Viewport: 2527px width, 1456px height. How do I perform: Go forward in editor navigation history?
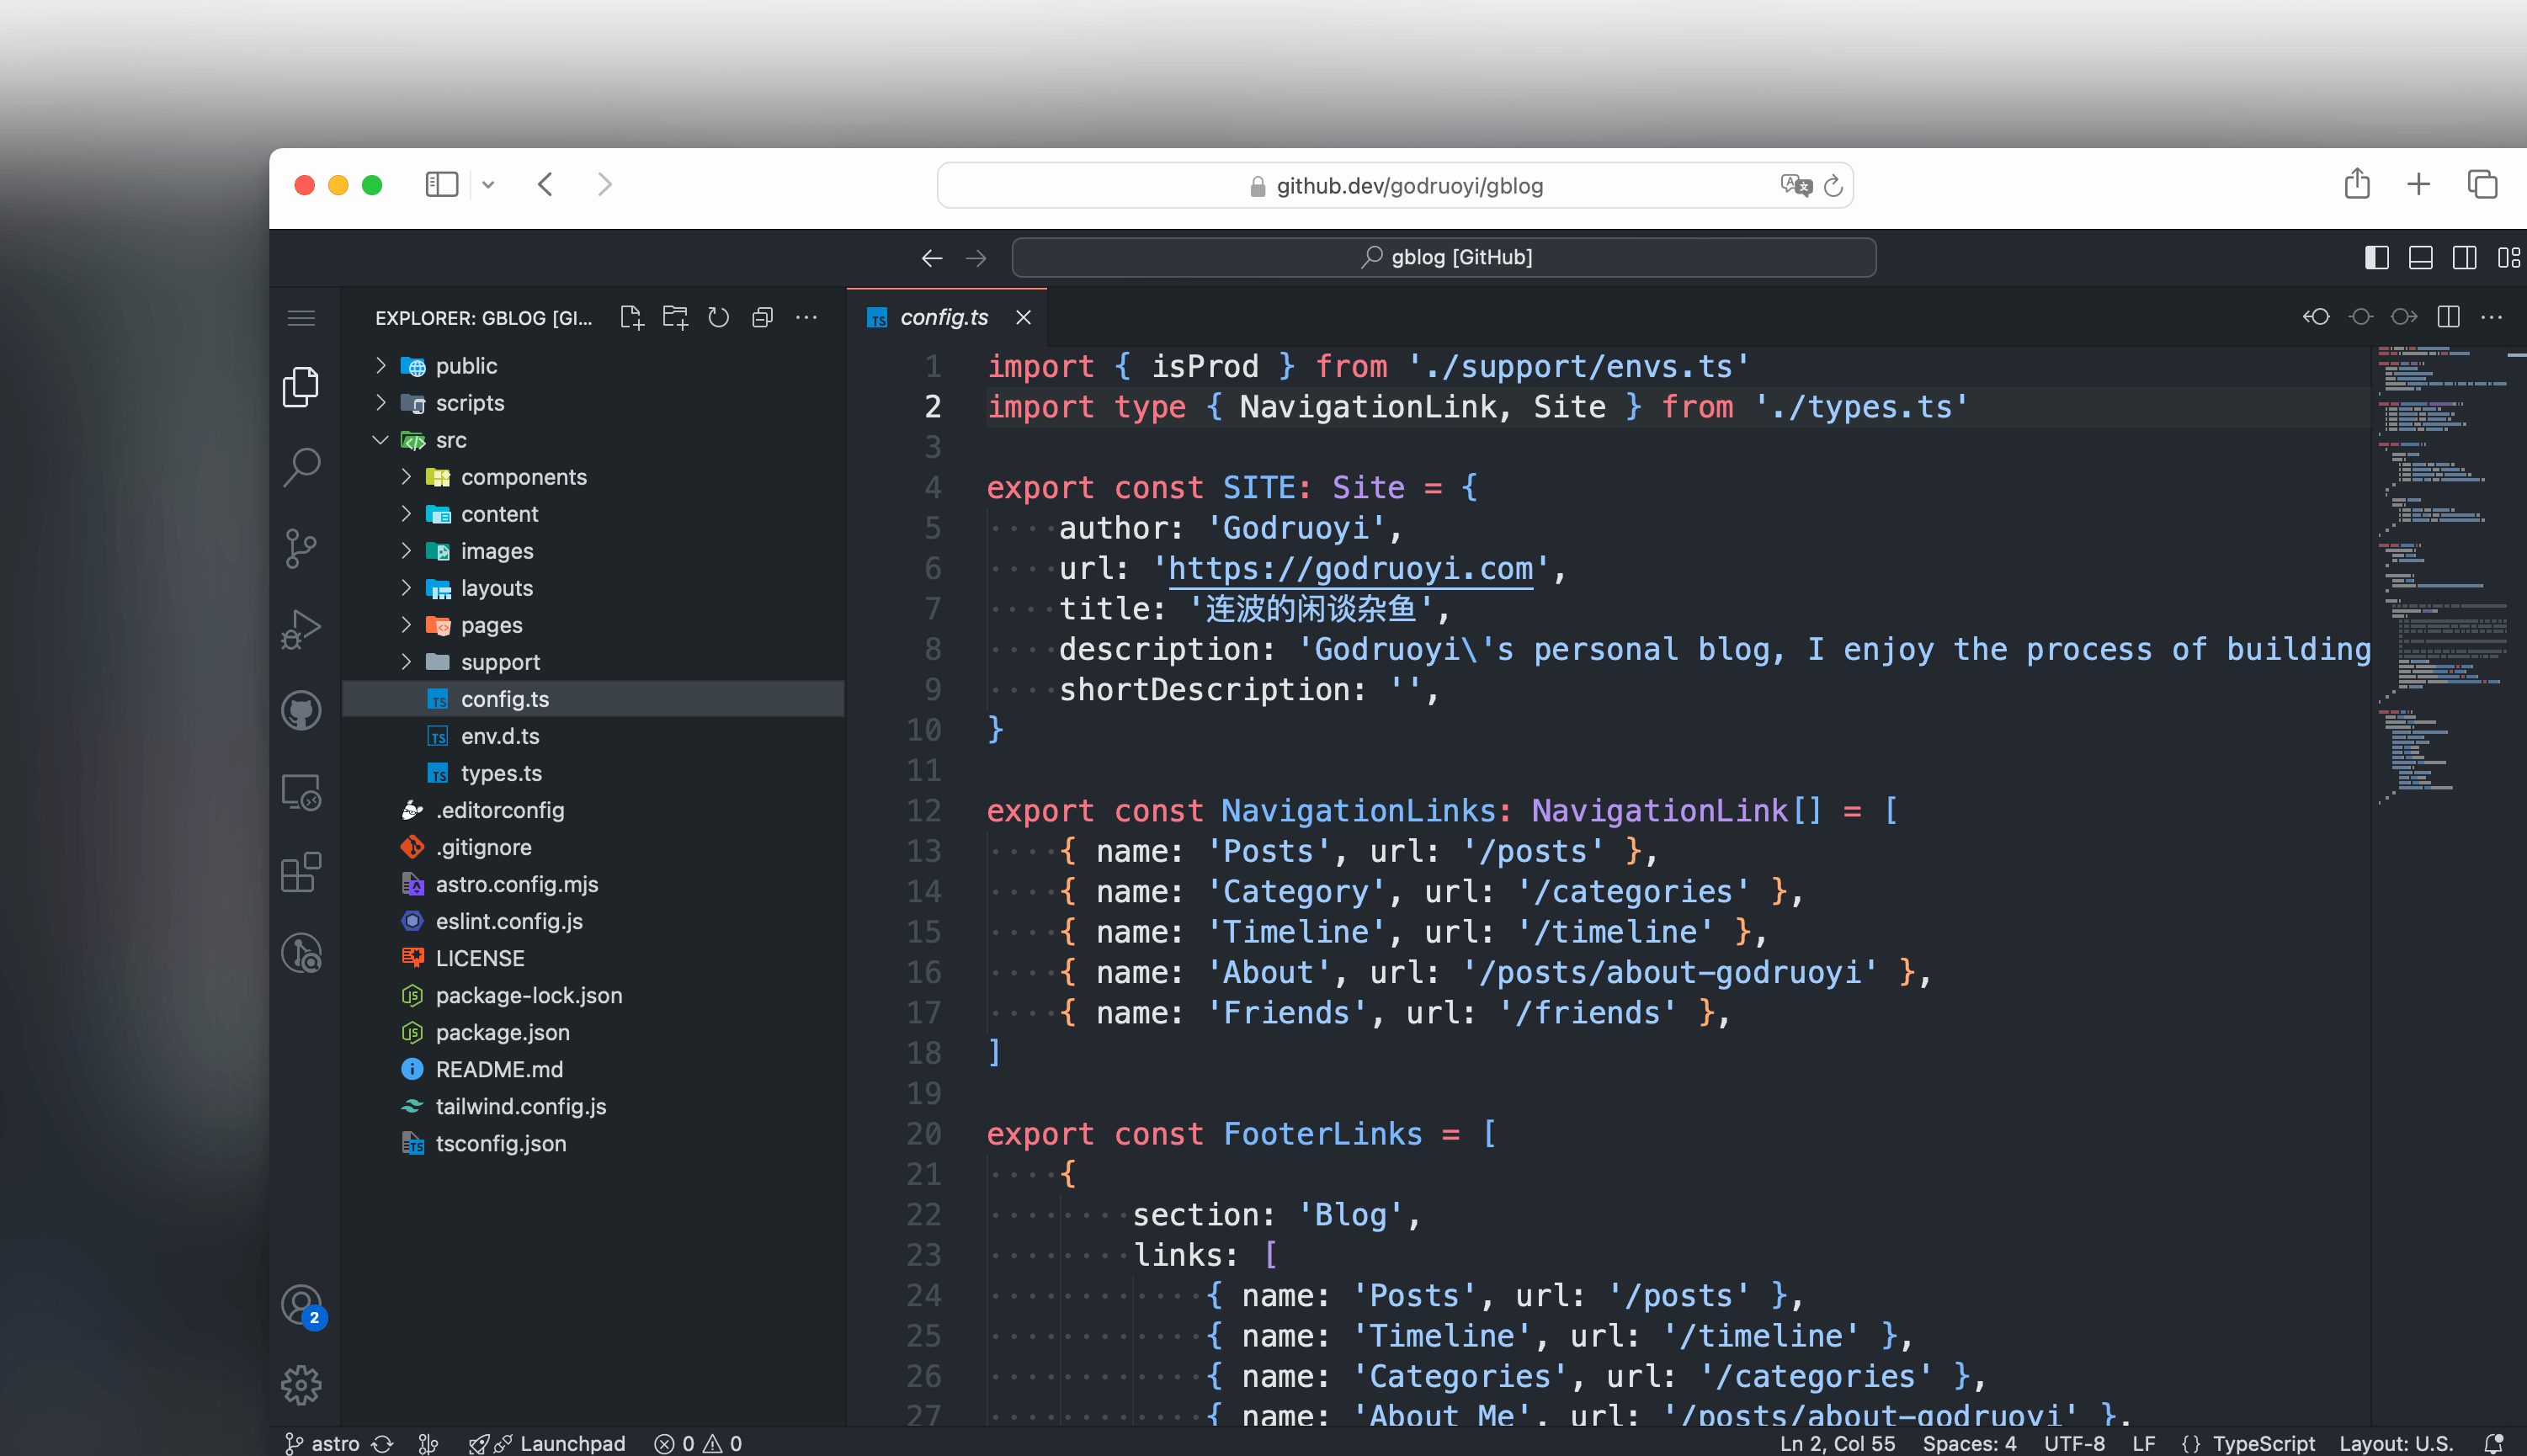[976, 258]
